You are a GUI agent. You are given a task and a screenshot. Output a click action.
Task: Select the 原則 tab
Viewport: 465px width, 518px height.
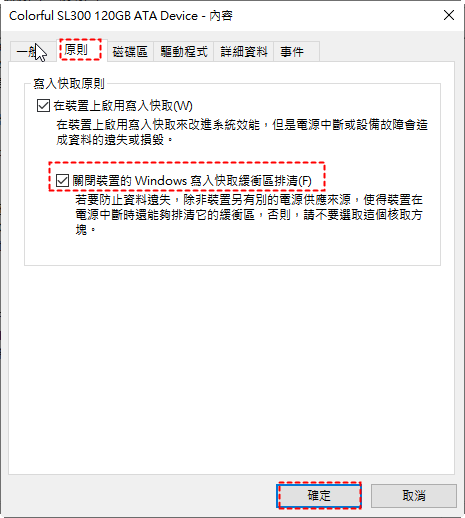pyautogui.click(x=80, y=50)
